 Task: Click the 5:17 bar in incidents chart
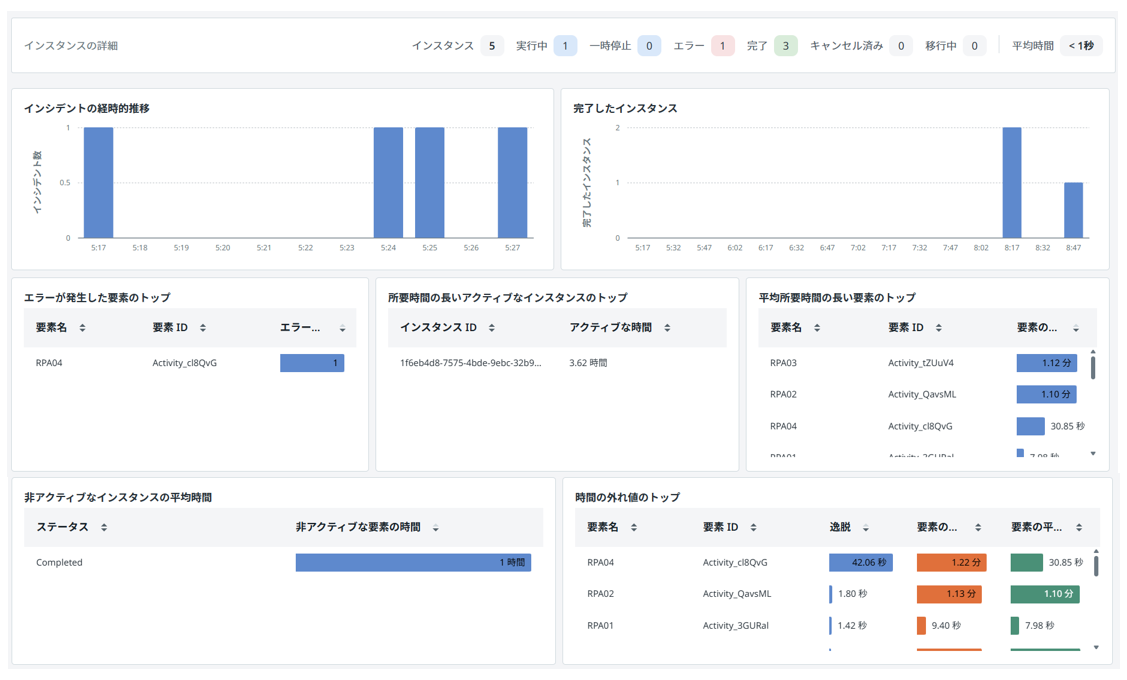(x=98, y=183)
